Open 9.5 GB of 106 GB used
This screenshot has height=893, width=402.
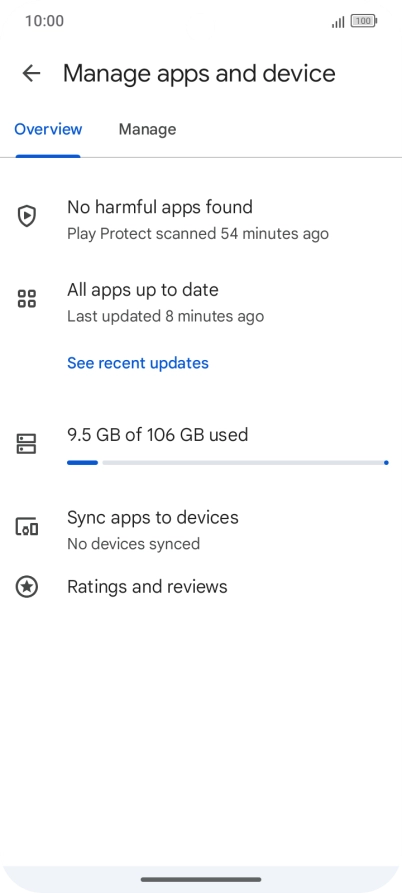pyautogui.click(x=158, y=435)
